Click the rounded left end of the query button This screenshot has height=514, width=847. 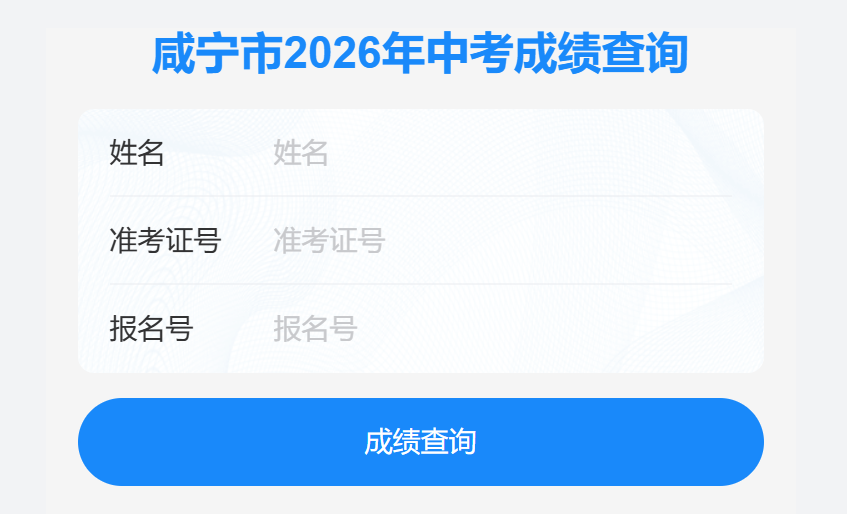click(x=103, y=442)
